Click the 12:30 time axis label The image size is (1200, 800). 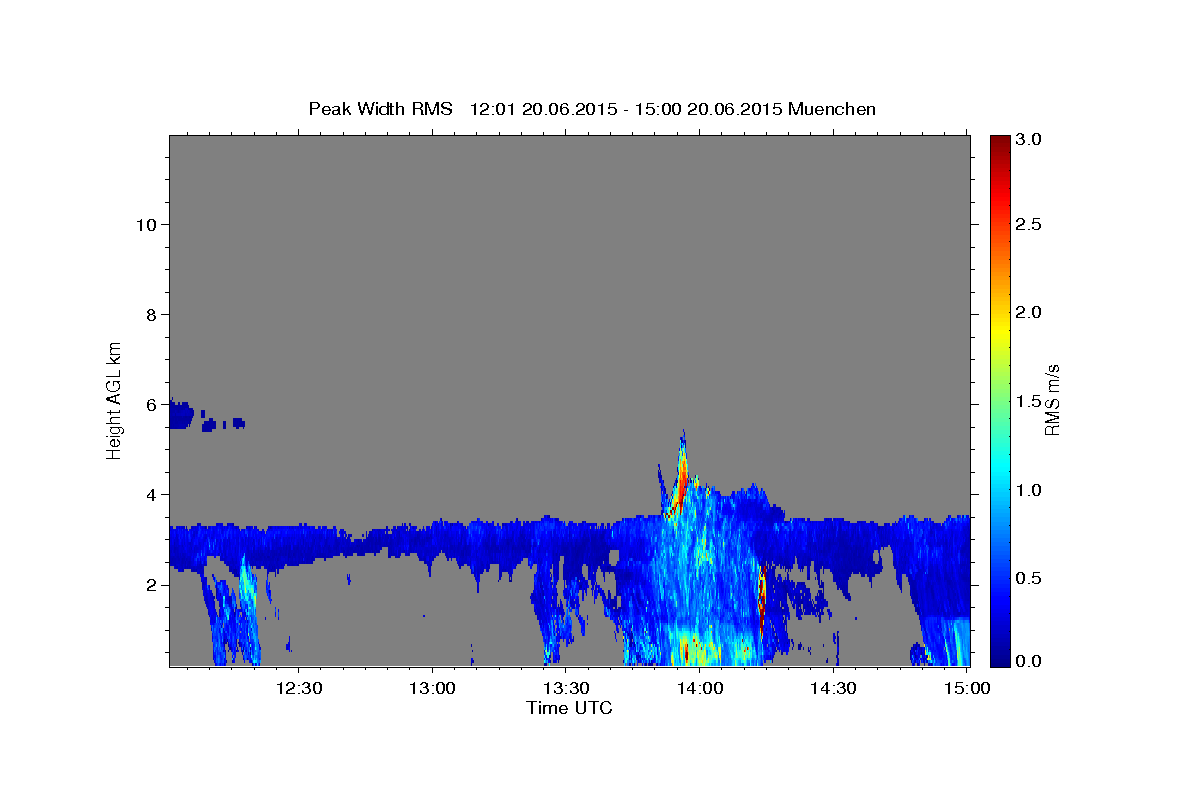pos(299,688)
